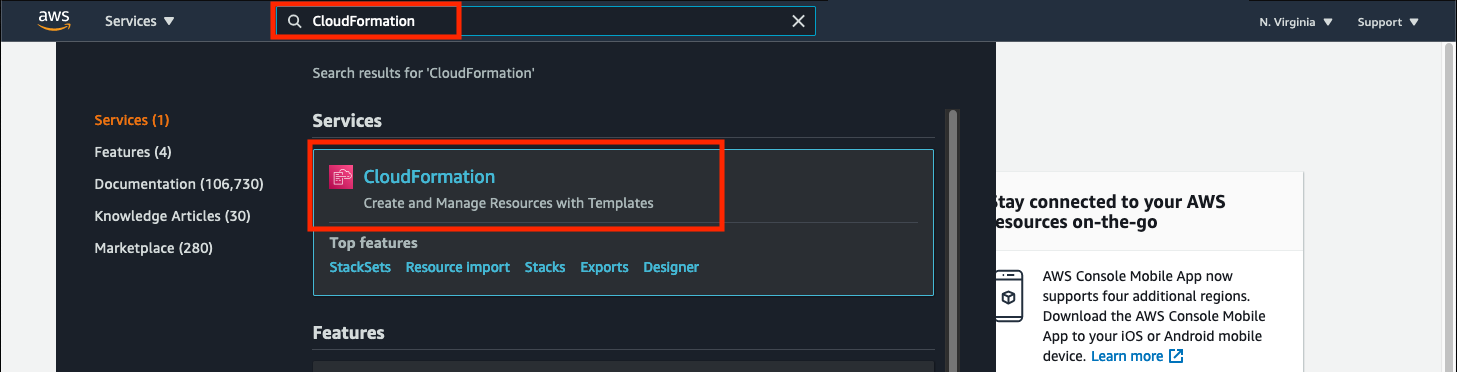Image resolution: width=1457 pixels, height=372 pixels.
Task: Select the Marketplace (280) filter
Action: (x=153, y=248)
